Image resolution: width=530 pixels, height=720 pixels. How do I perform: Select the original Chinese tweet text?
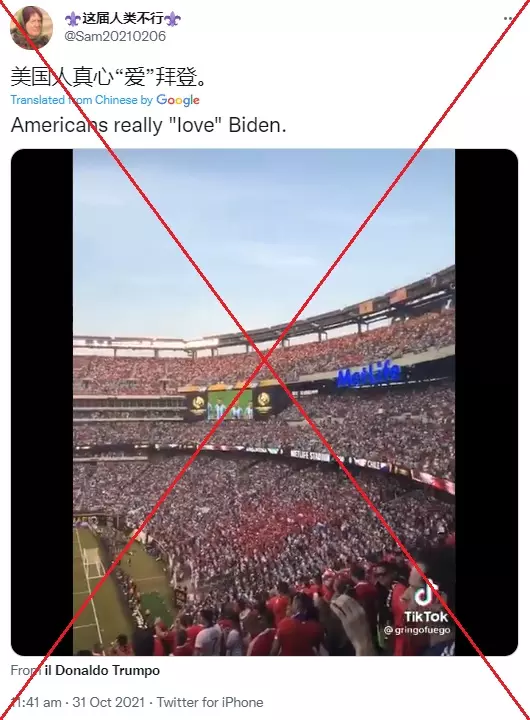coord(108,76)
